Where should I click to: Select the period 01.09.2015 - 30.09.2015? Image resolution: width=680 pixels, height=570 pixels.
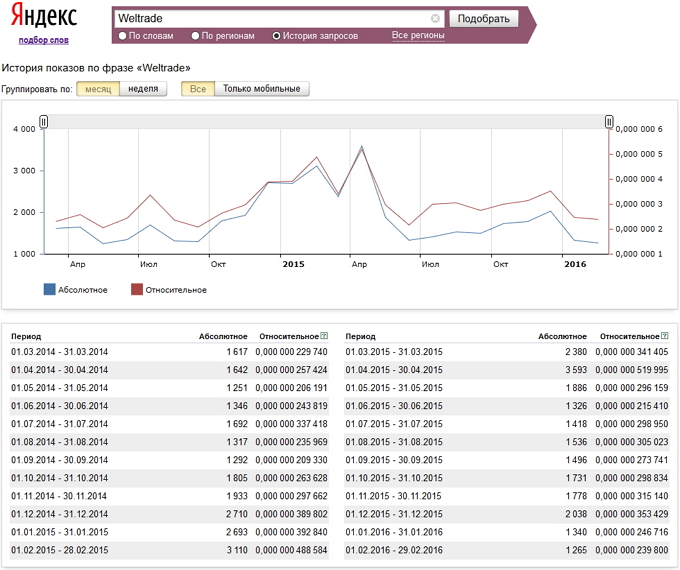coord(394,460)
